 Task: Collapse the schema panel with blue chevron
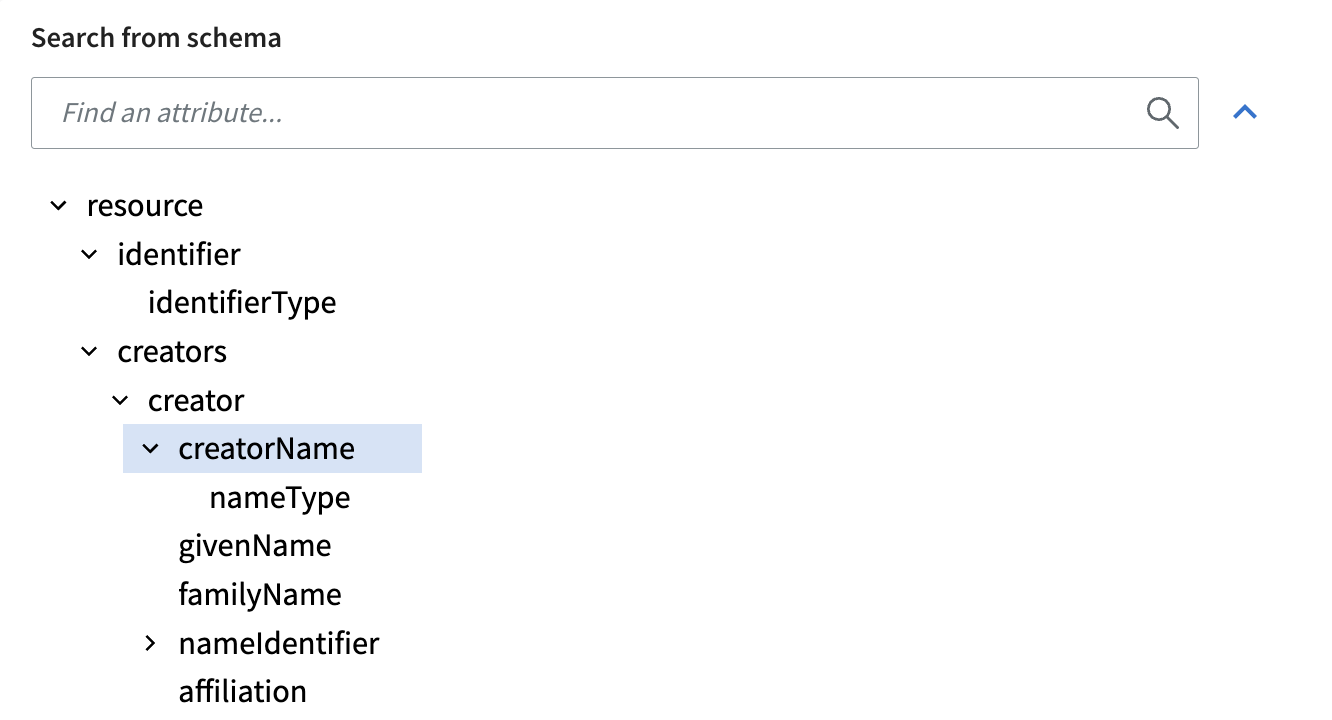(1245, 112)
